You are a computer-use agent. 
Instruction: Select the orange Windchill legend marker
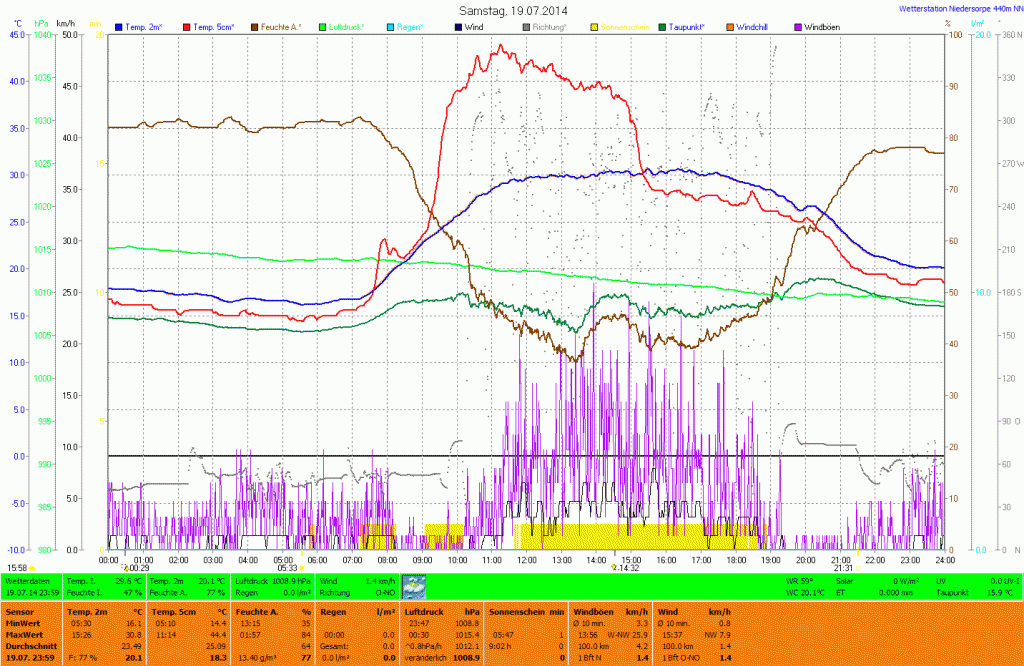click(x=729, y=26)
